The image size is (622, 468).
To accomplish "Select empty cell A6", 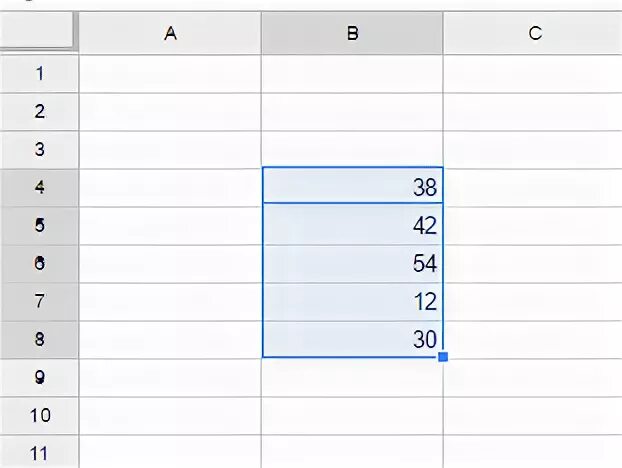I will pos(170,264).
